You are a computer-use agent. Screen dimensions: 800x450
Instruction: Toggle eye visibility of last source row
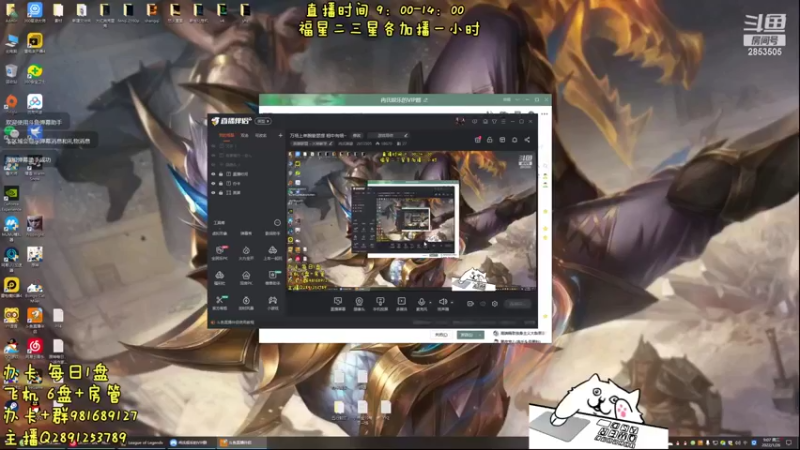[x=213, y=192]
